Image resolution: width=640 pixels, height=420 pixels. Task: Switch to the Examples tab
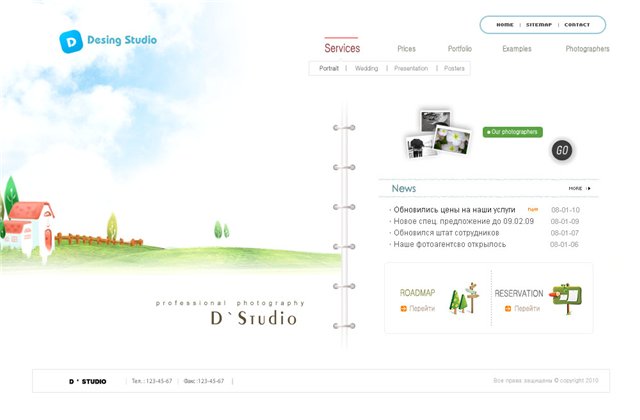(517, 49)
